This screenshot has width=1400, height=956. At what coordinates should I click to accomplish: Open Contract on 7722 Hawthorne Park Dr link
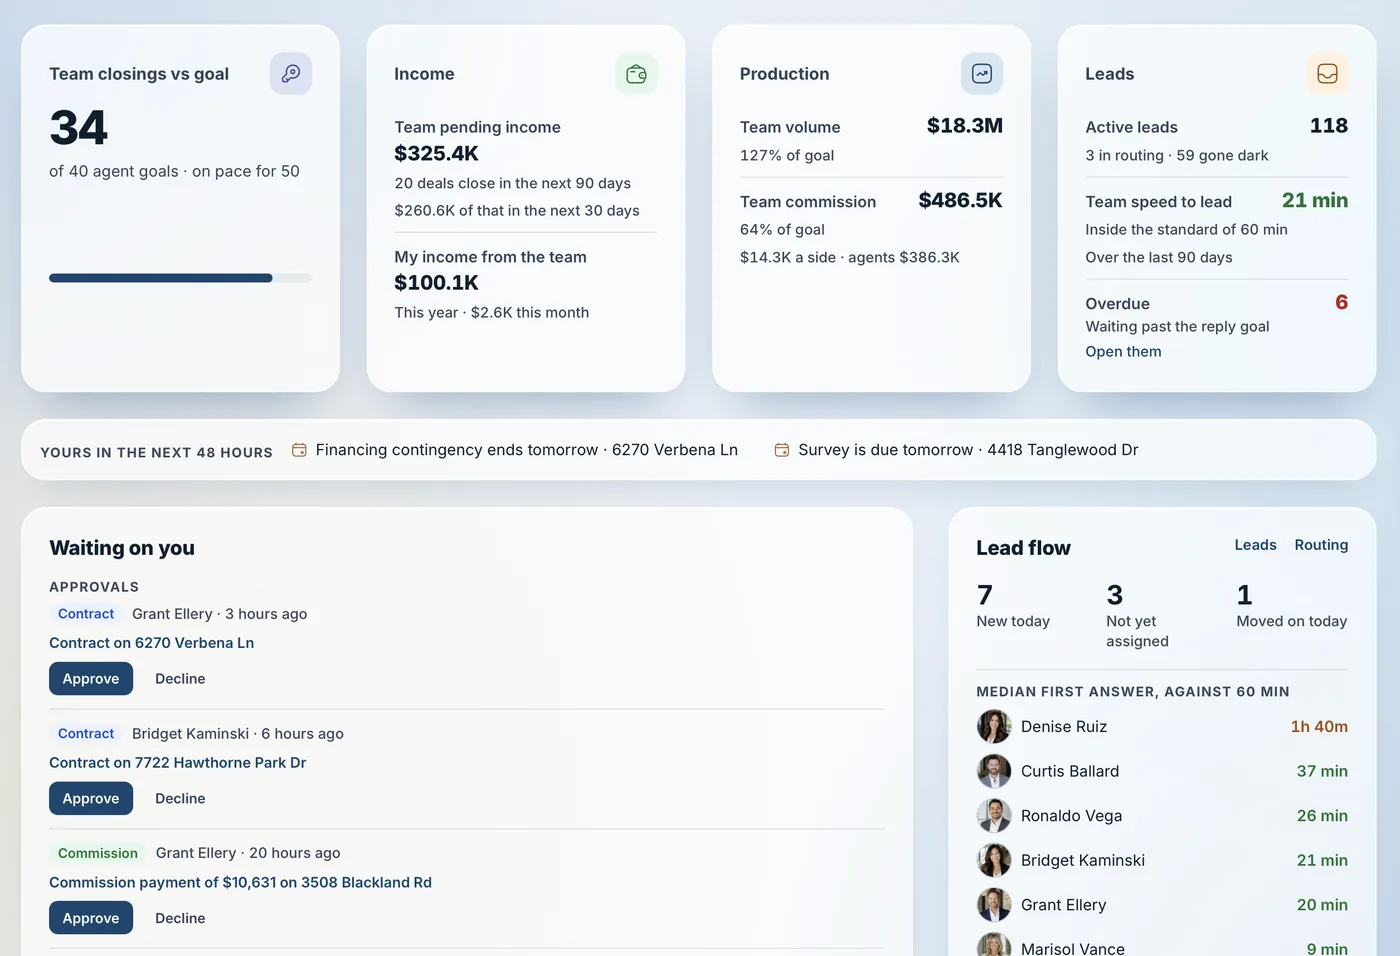178,763
